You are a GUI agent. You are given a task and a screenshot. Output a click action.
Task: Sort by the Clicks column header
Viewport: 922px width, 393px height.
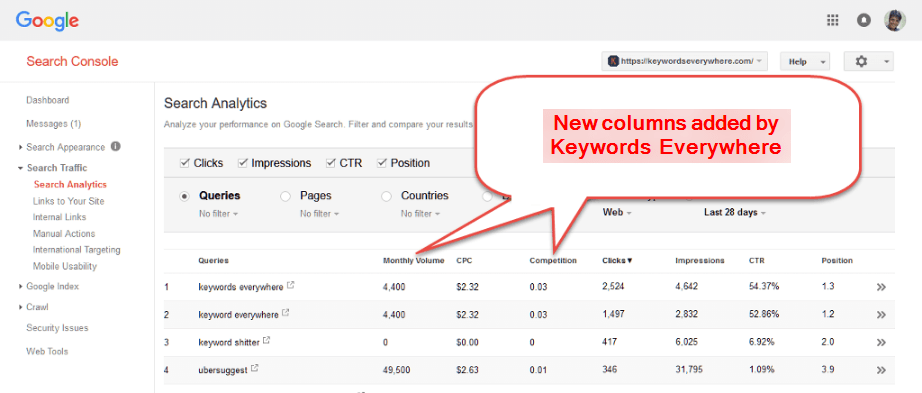(617, 260)
